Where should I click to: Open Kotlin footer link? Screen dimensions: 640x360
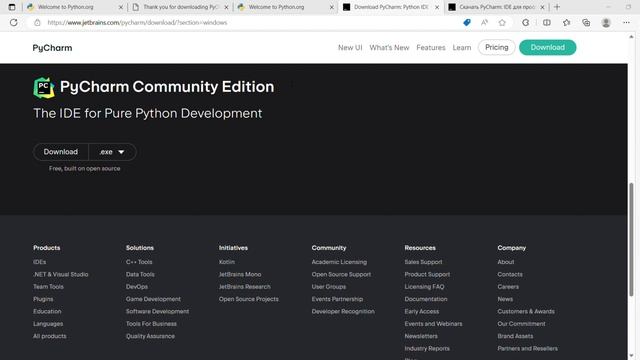(227, 262)
